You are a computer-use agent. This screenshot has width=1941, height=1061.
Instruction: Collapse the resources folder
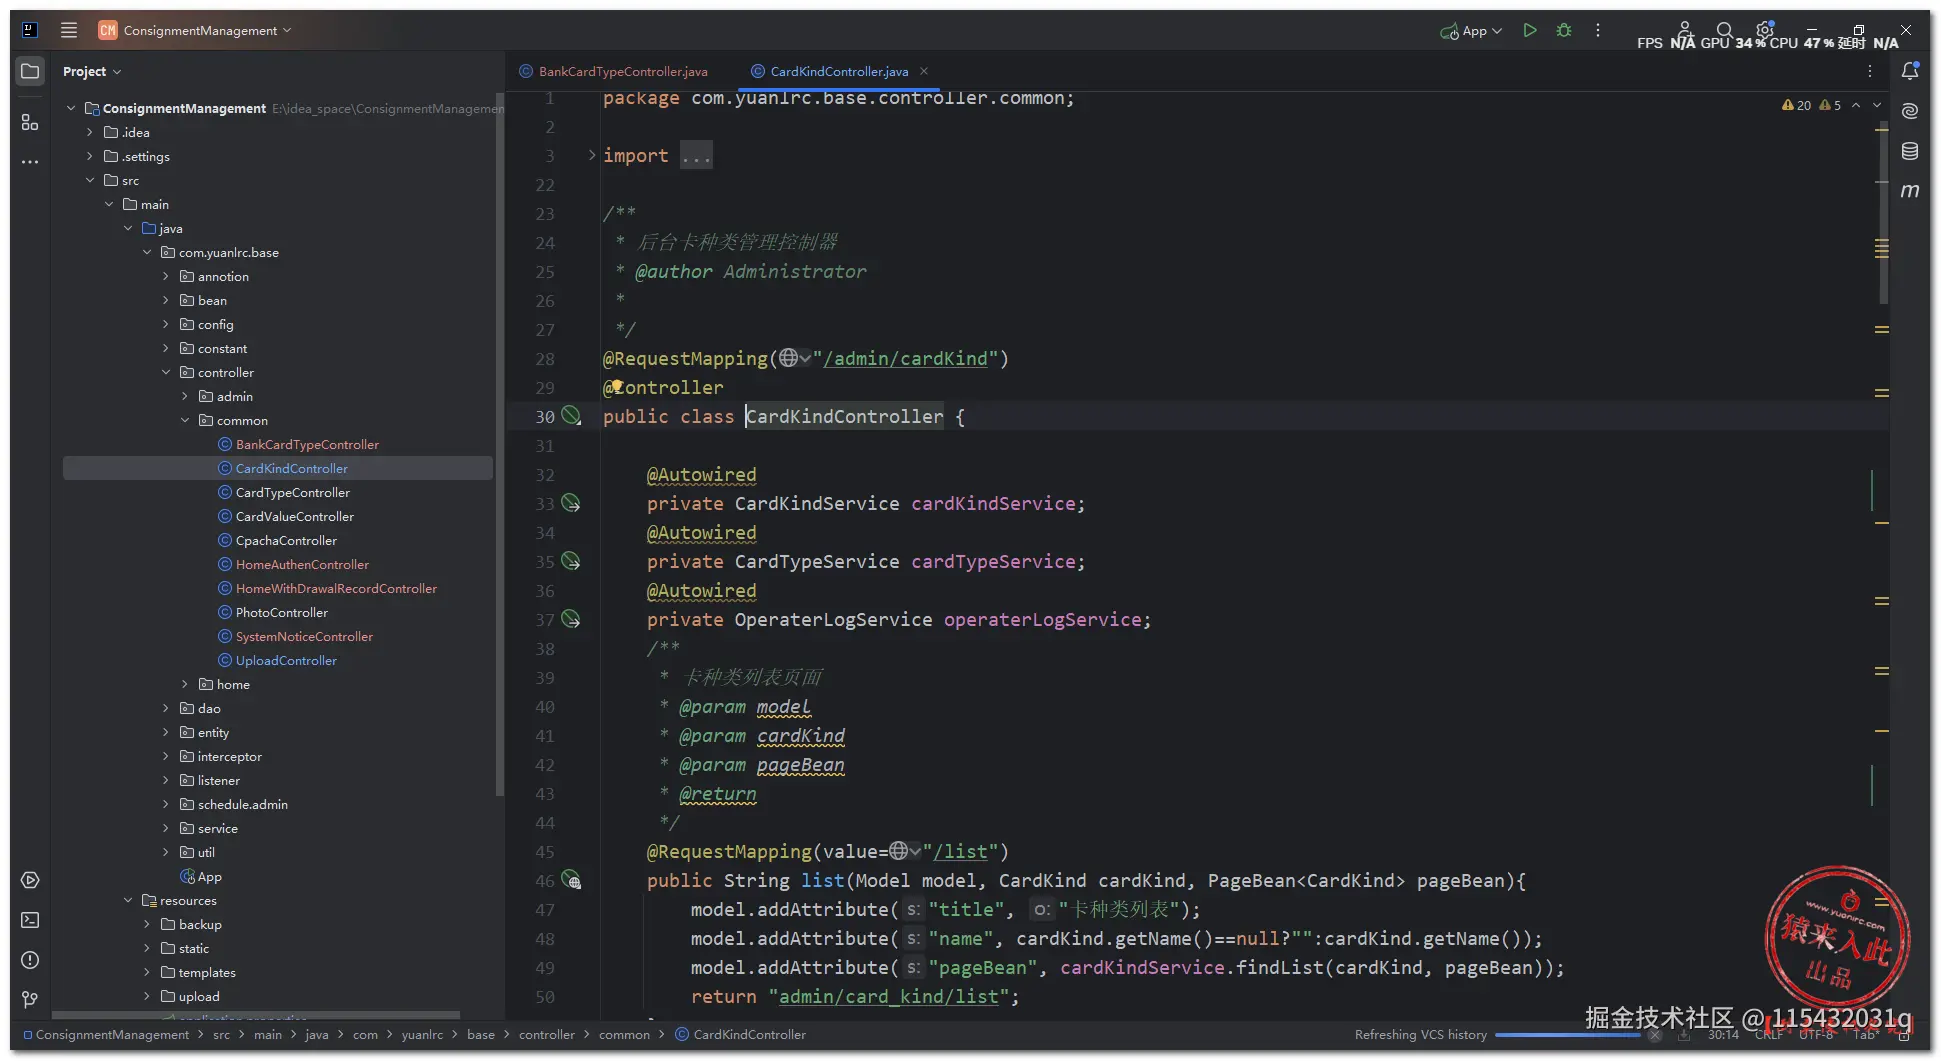tap(128, 900)
